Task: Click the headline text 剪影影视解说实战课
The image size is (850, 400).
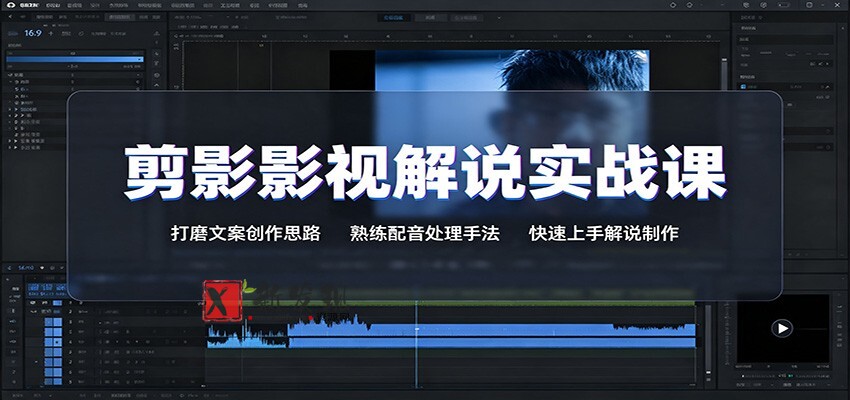Action: coord(425,172)
